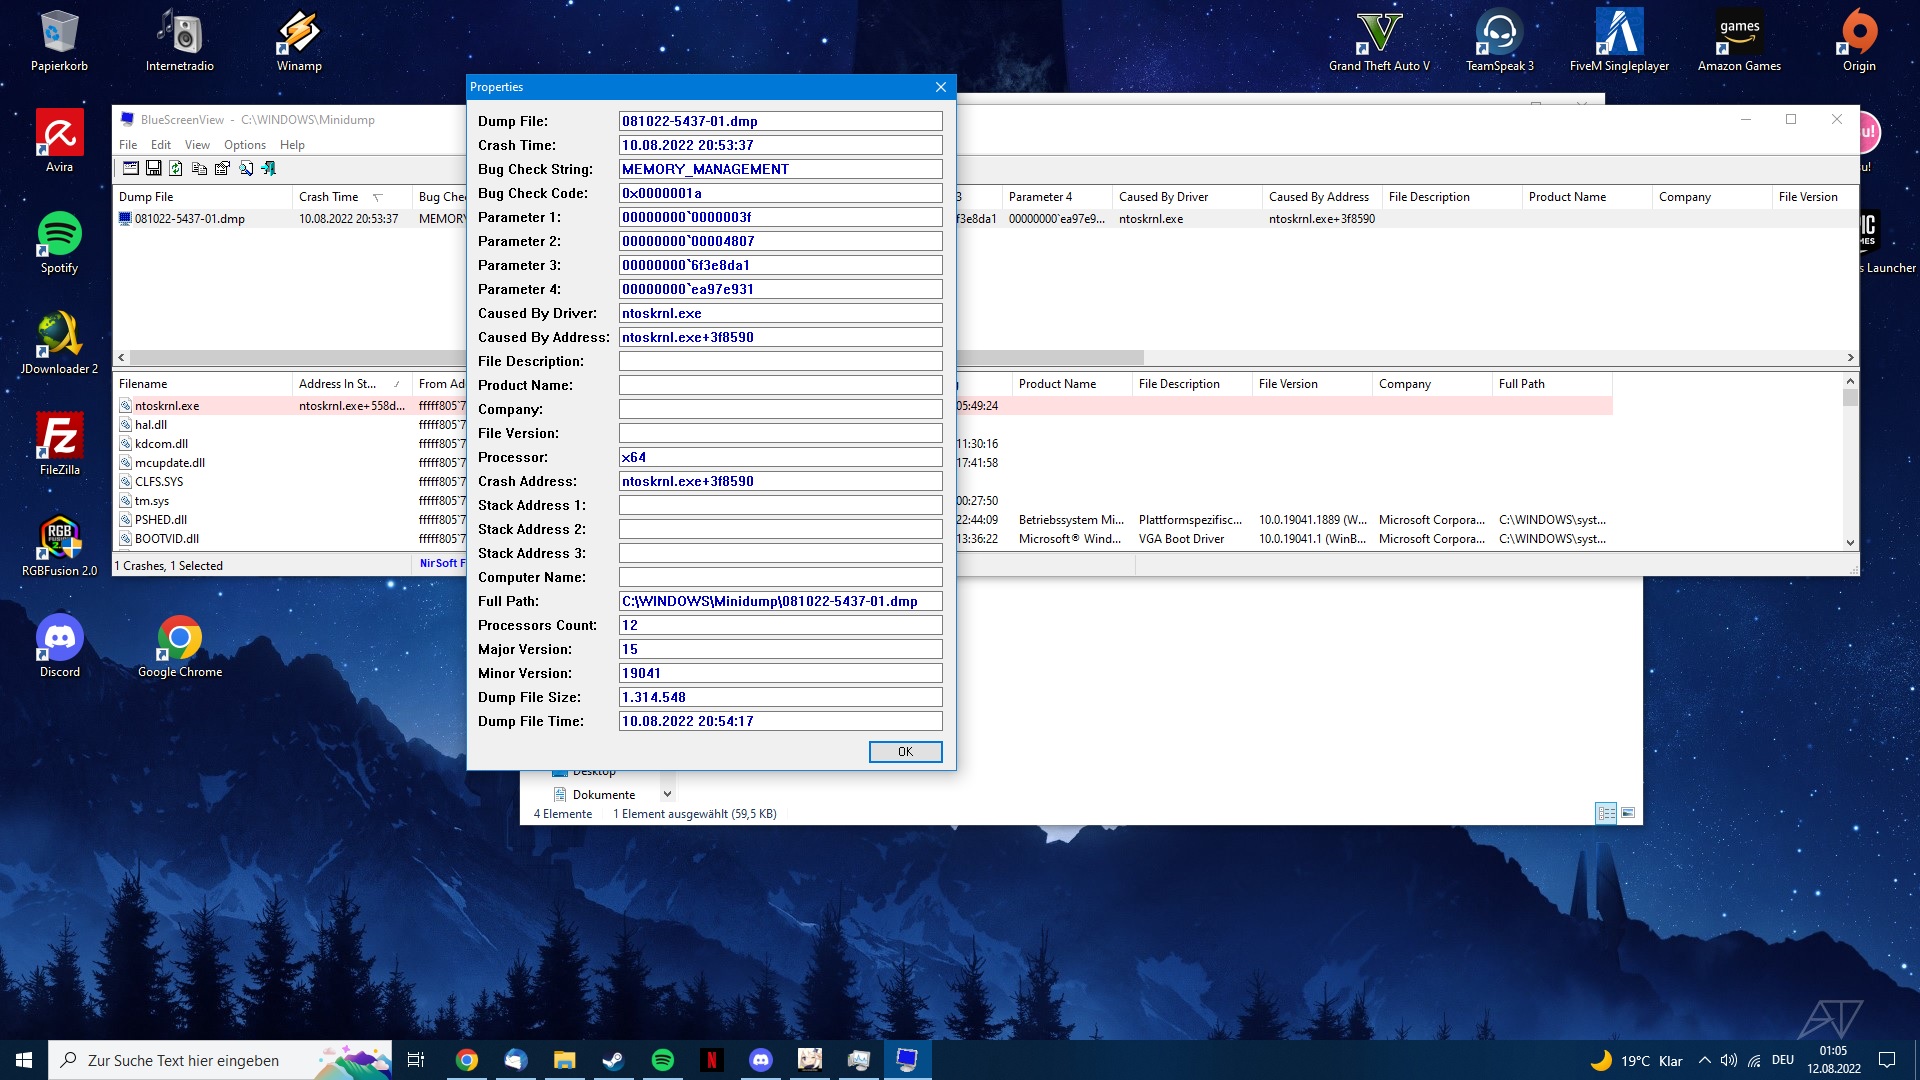Click the Properties toolbar icon
The height and width of the screenshot is (1080, 1920).
coord(222,168)
